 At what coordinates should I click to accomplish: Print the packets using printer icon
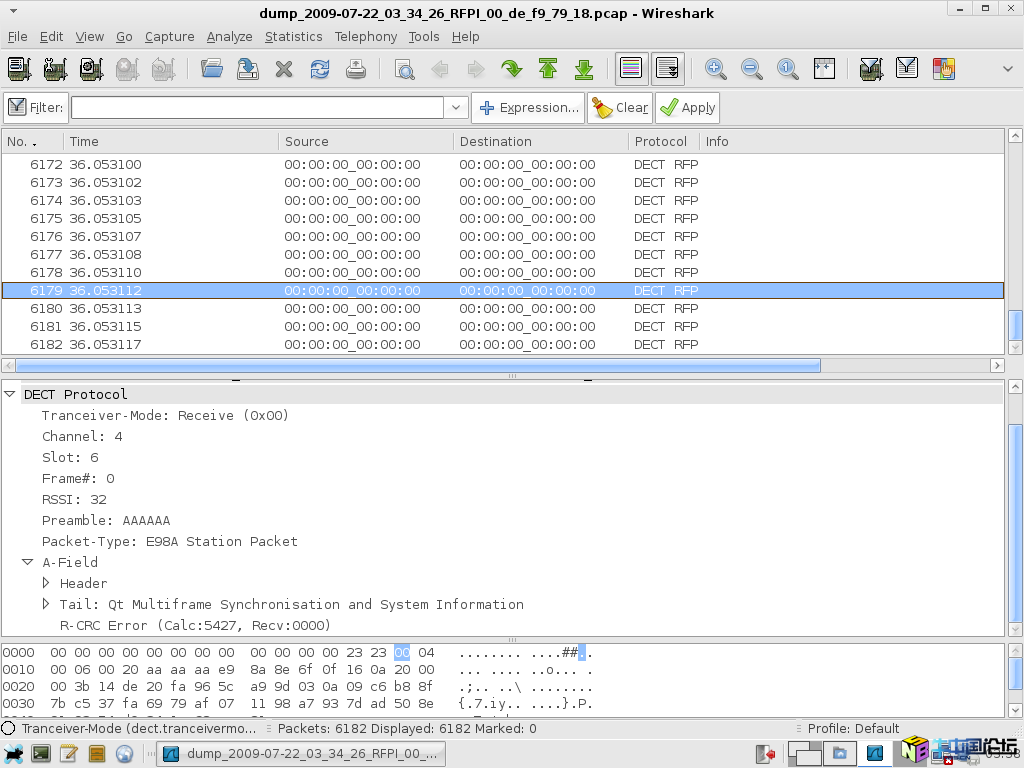[x=356, y=69]
